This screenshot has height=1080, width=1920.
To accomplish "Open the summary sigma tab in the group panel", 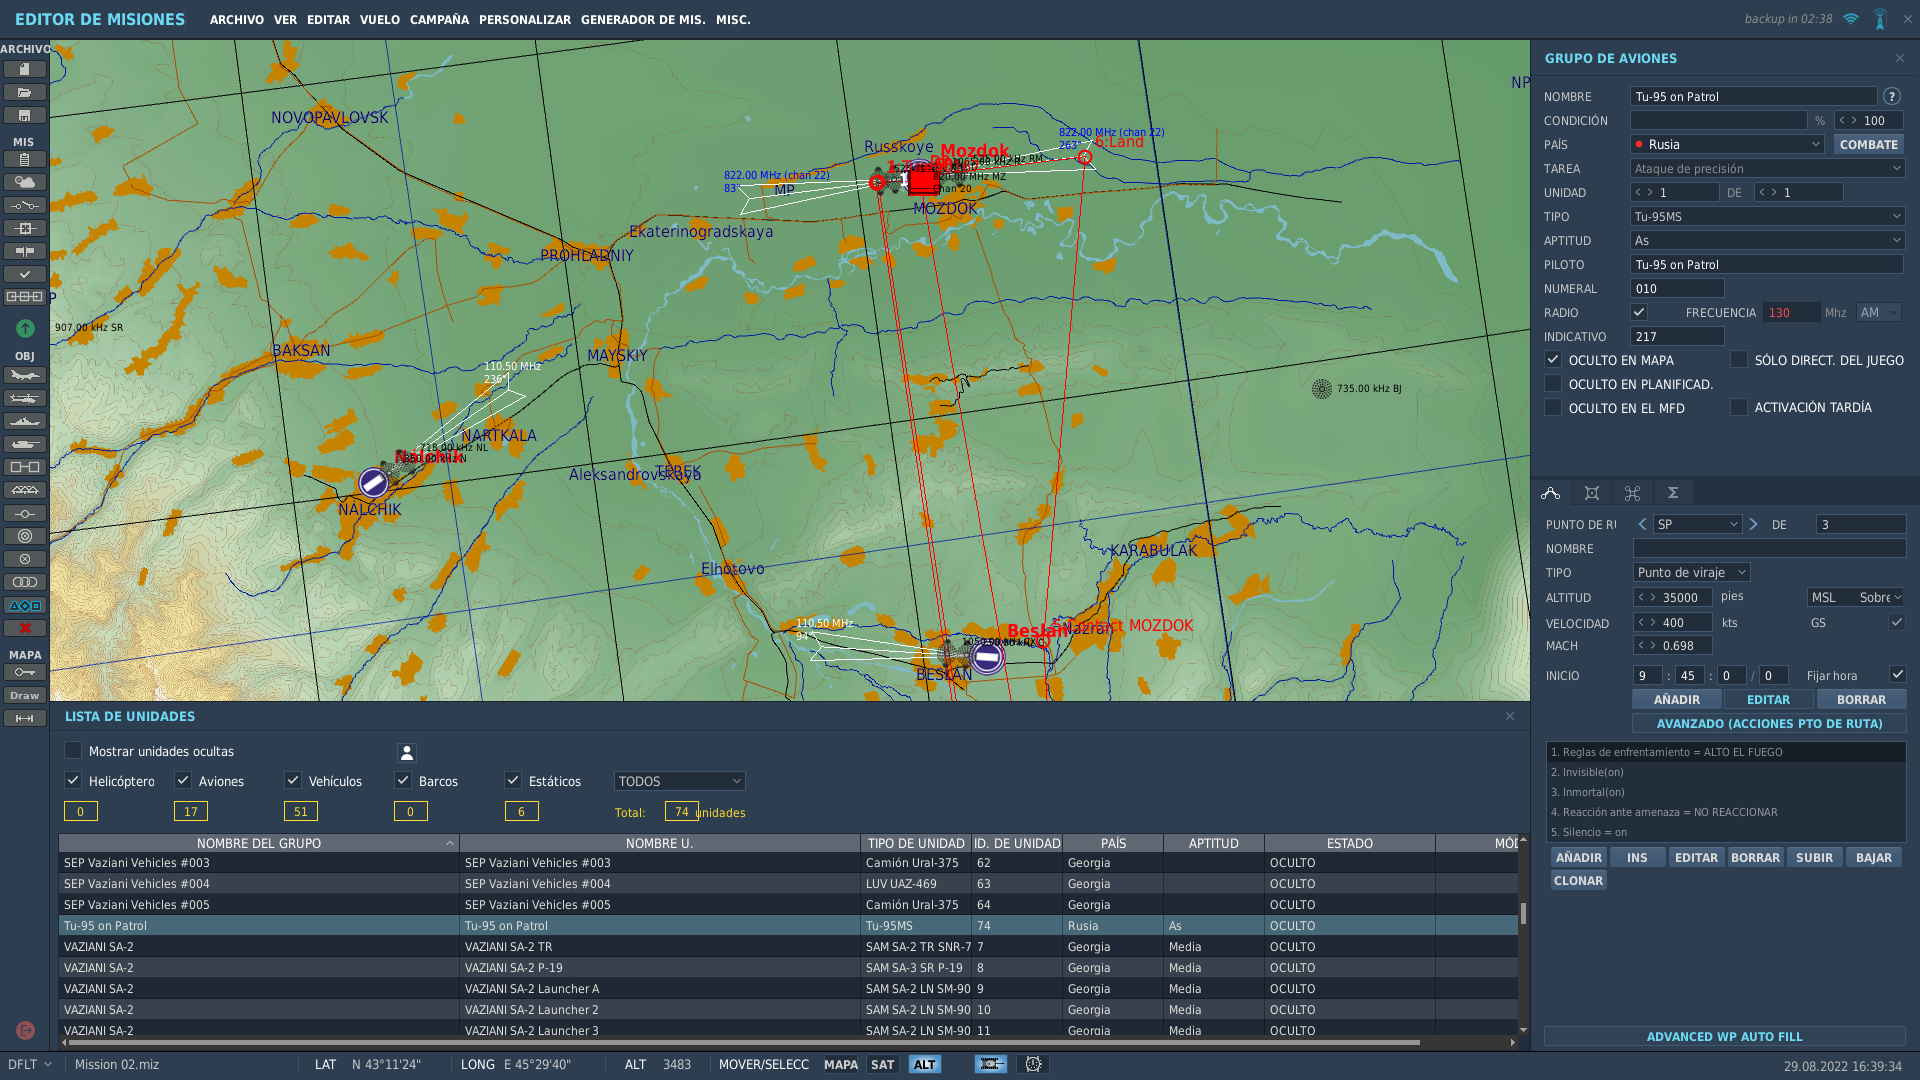I will pyautogui.click(x=1672, y=493).
